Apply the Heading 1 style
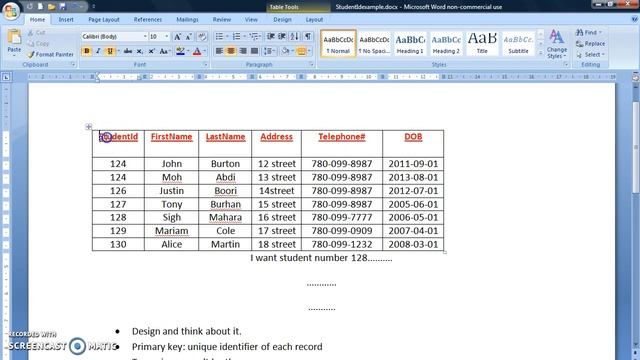640x360 pixels. pos(410,44)
